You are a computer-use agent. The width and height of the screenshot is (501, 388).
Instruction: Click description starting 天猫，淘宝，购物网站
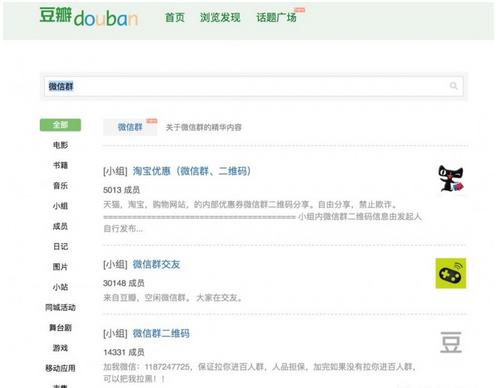click(262, 216)
